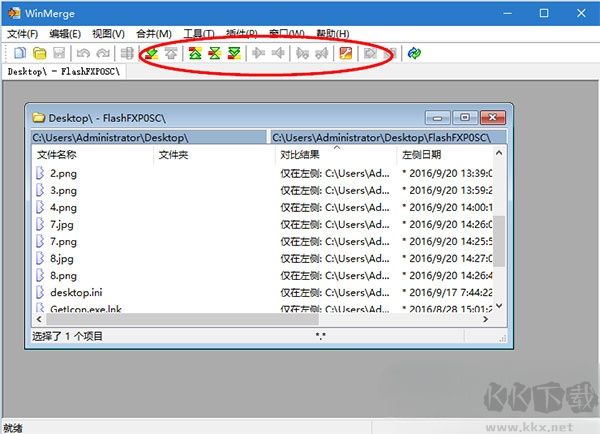Click the file icon beside 2.png
The image size is (600, 434).
[x=40, y=173]
